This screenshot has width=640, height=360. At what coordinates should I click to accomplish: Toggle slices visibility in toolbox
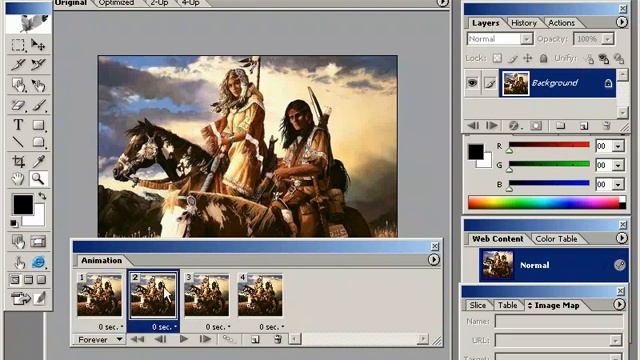coord(38,242)
